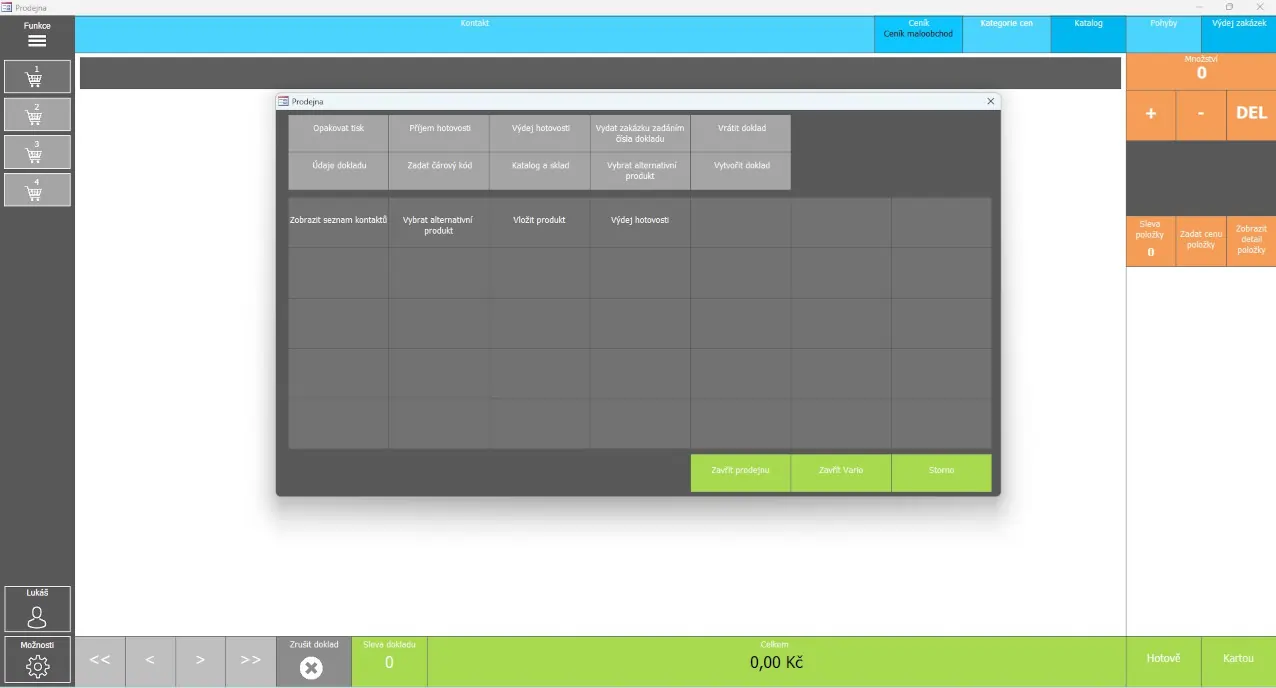Select shopping cart number 1
Viewport: 1276px width, 688px height.
click(37, 77)
